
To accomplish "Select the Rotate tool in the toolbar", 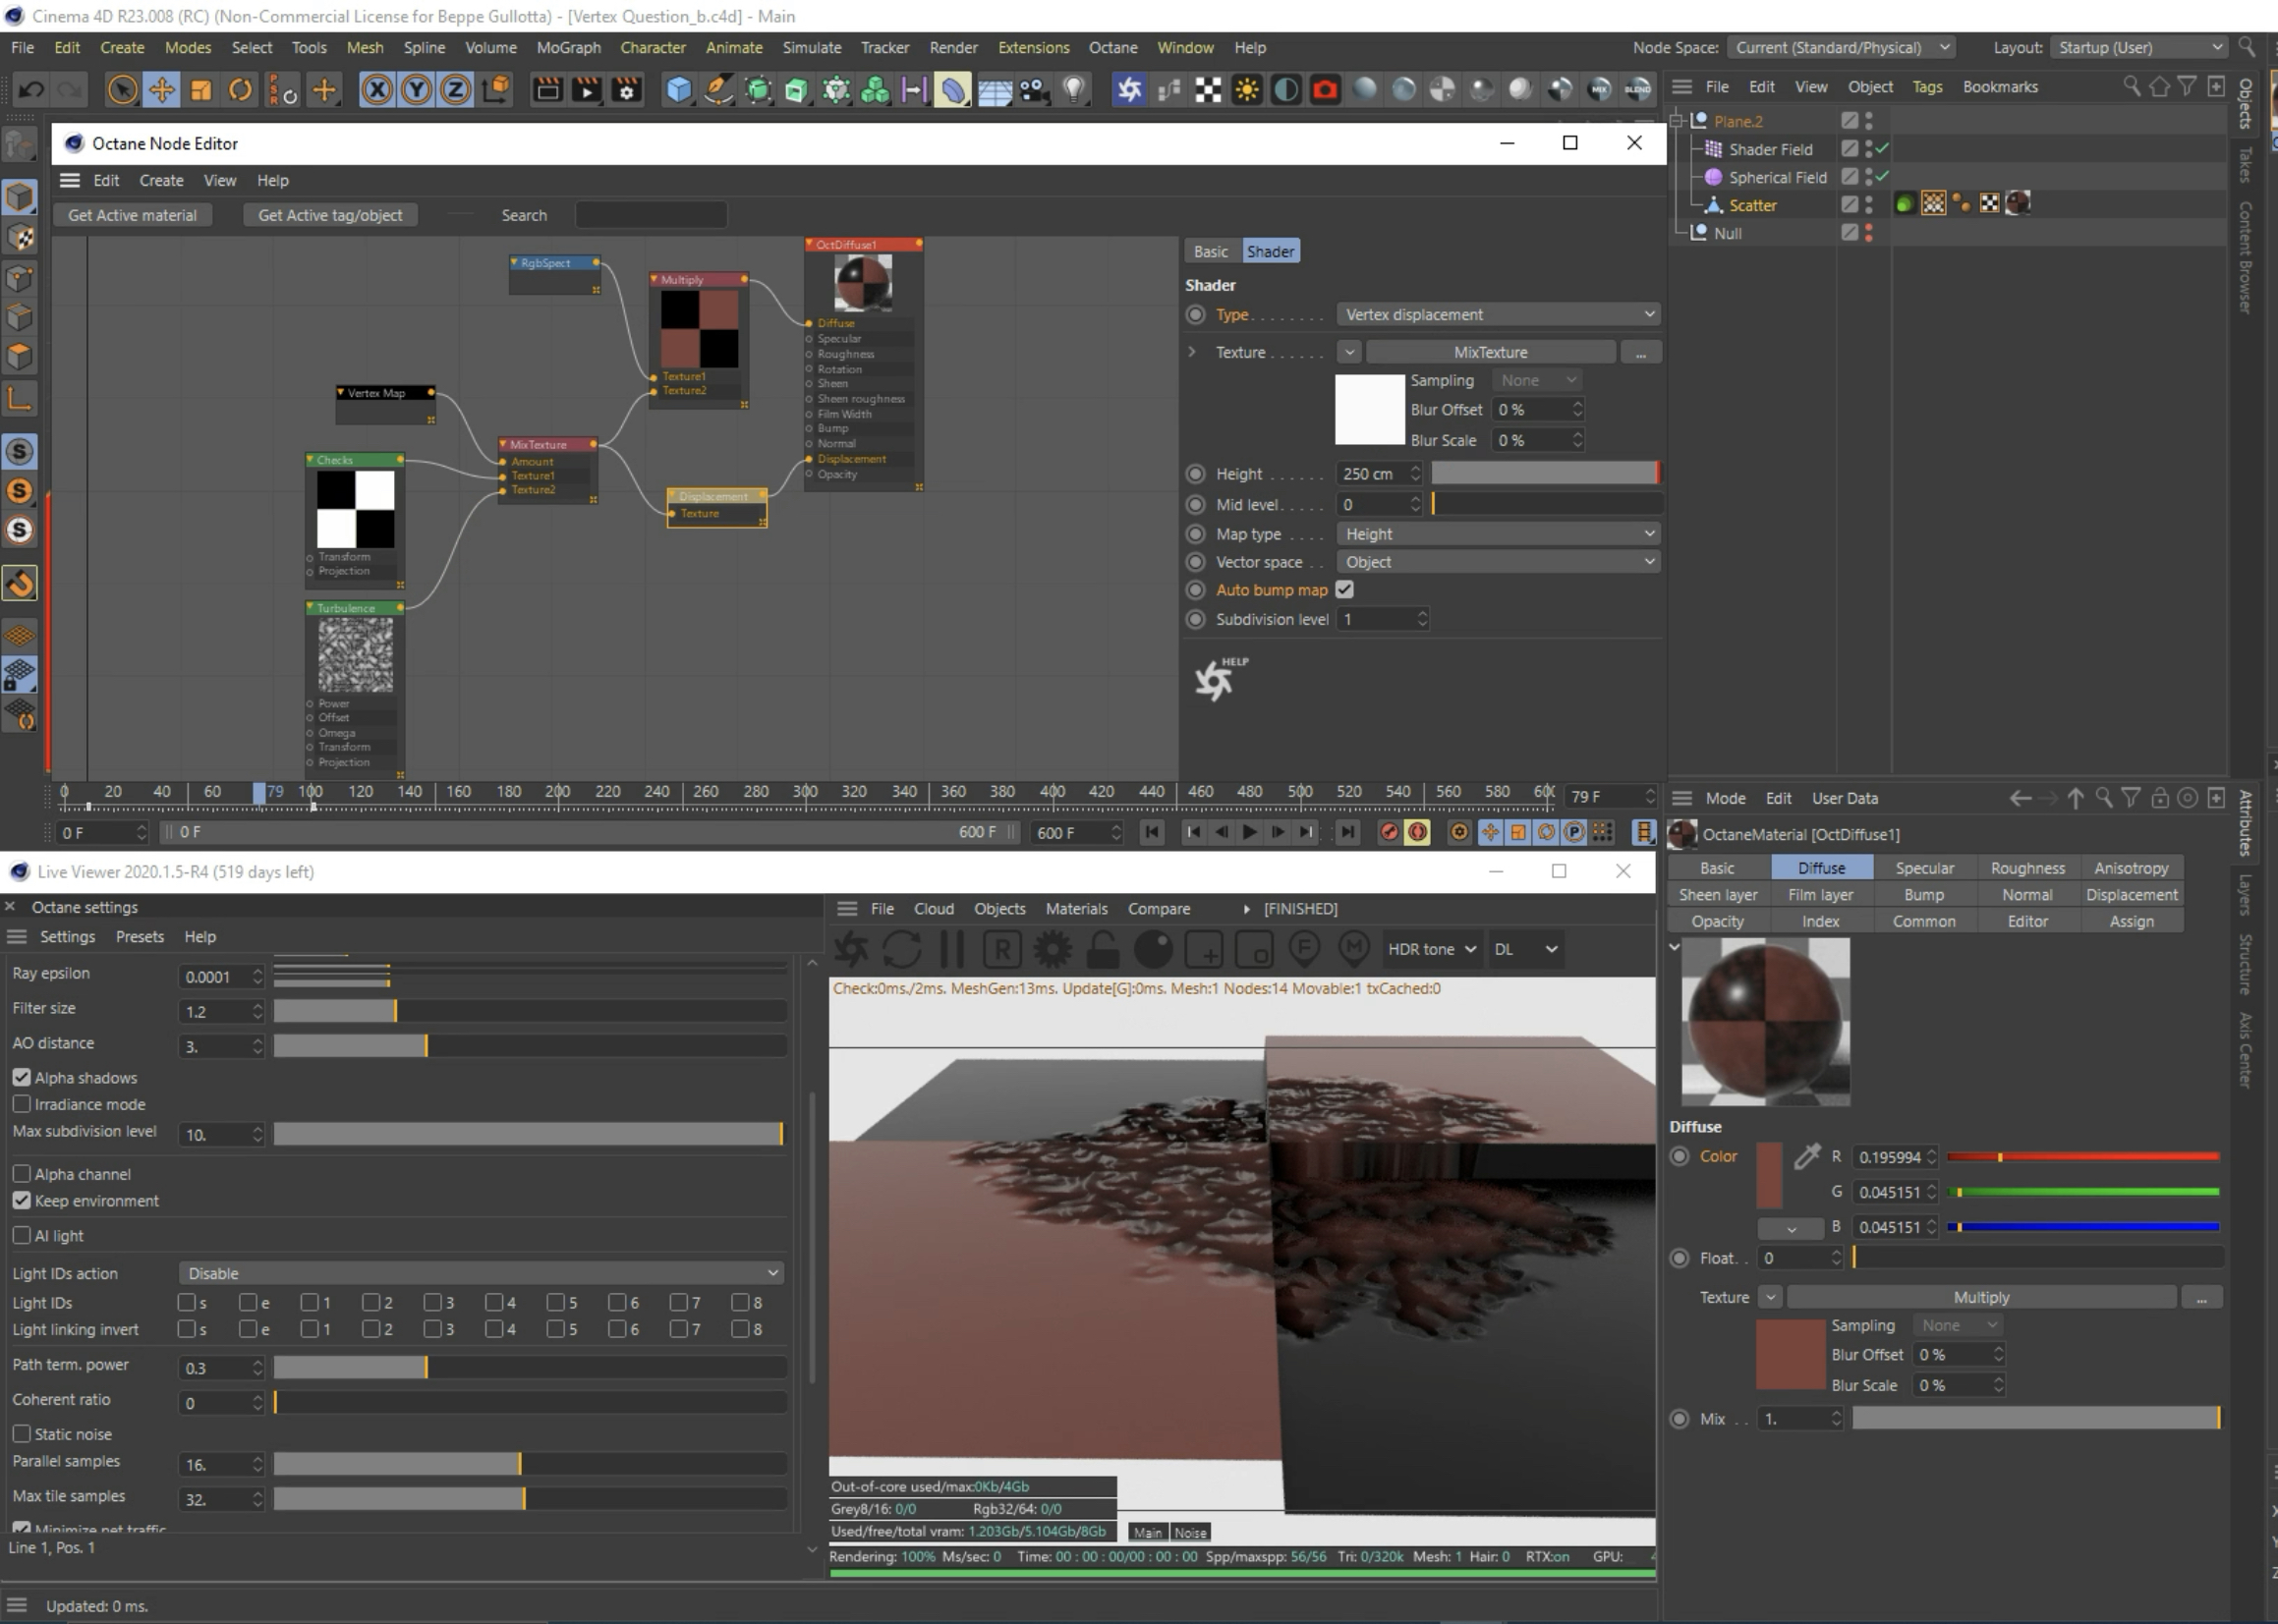I will click(240, 91).
